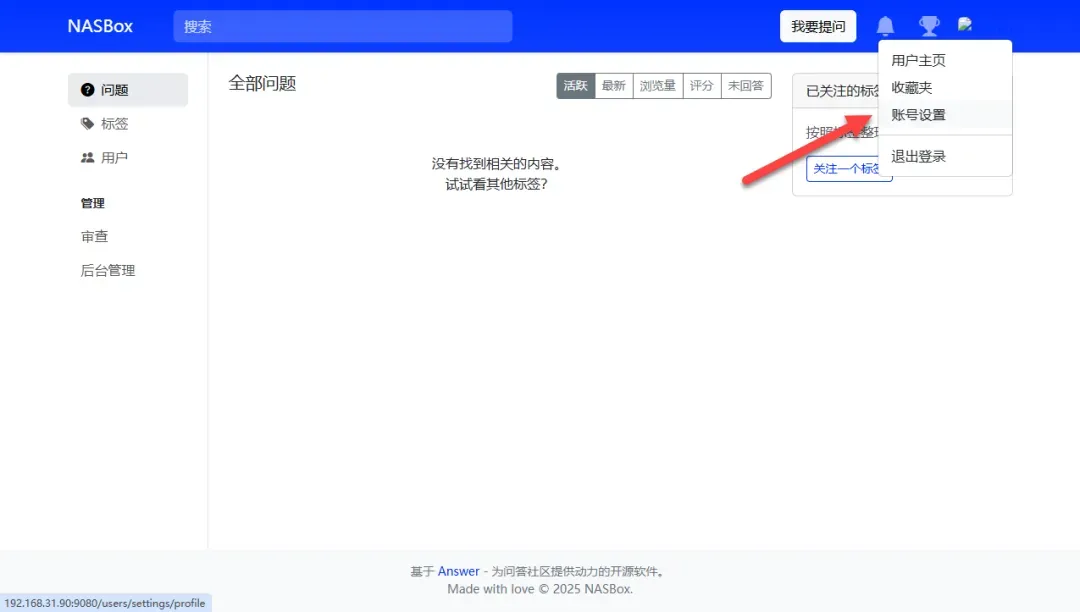
Task: Sort questions by 评分
Action: click(x=702, y=86)
